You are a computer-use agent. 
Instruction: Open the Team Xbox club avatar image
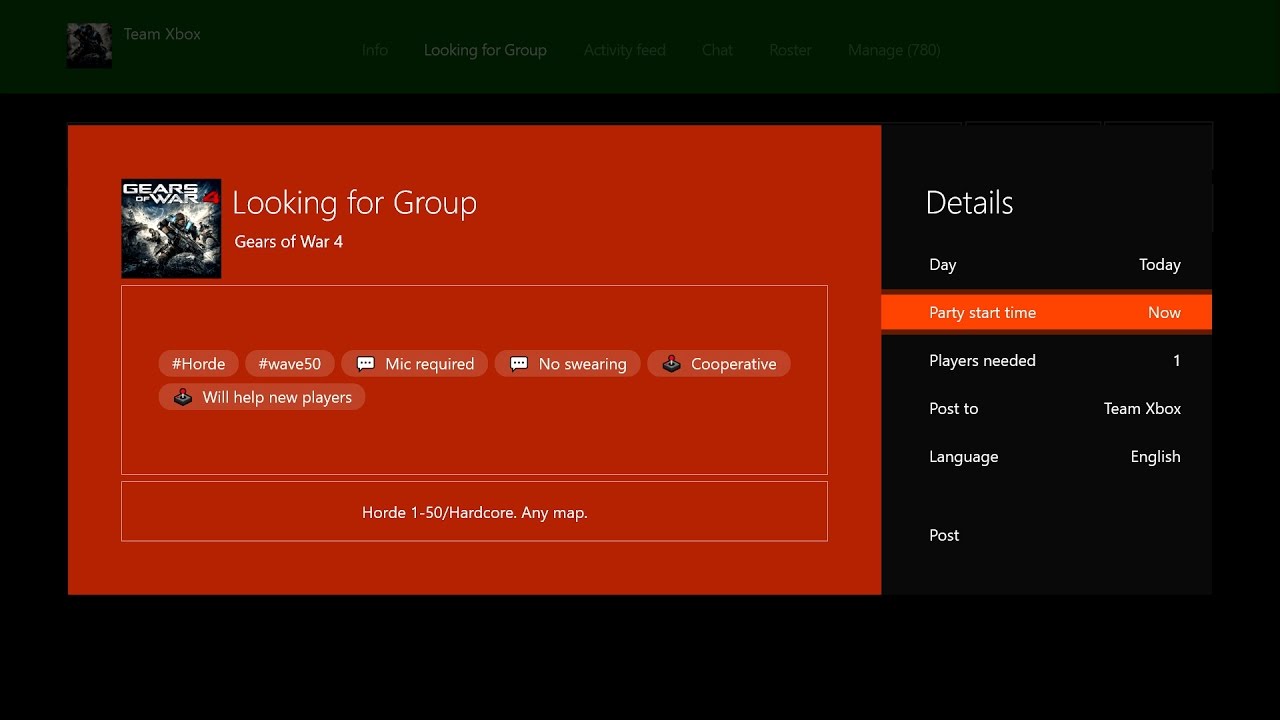click(x=89, y=46)
